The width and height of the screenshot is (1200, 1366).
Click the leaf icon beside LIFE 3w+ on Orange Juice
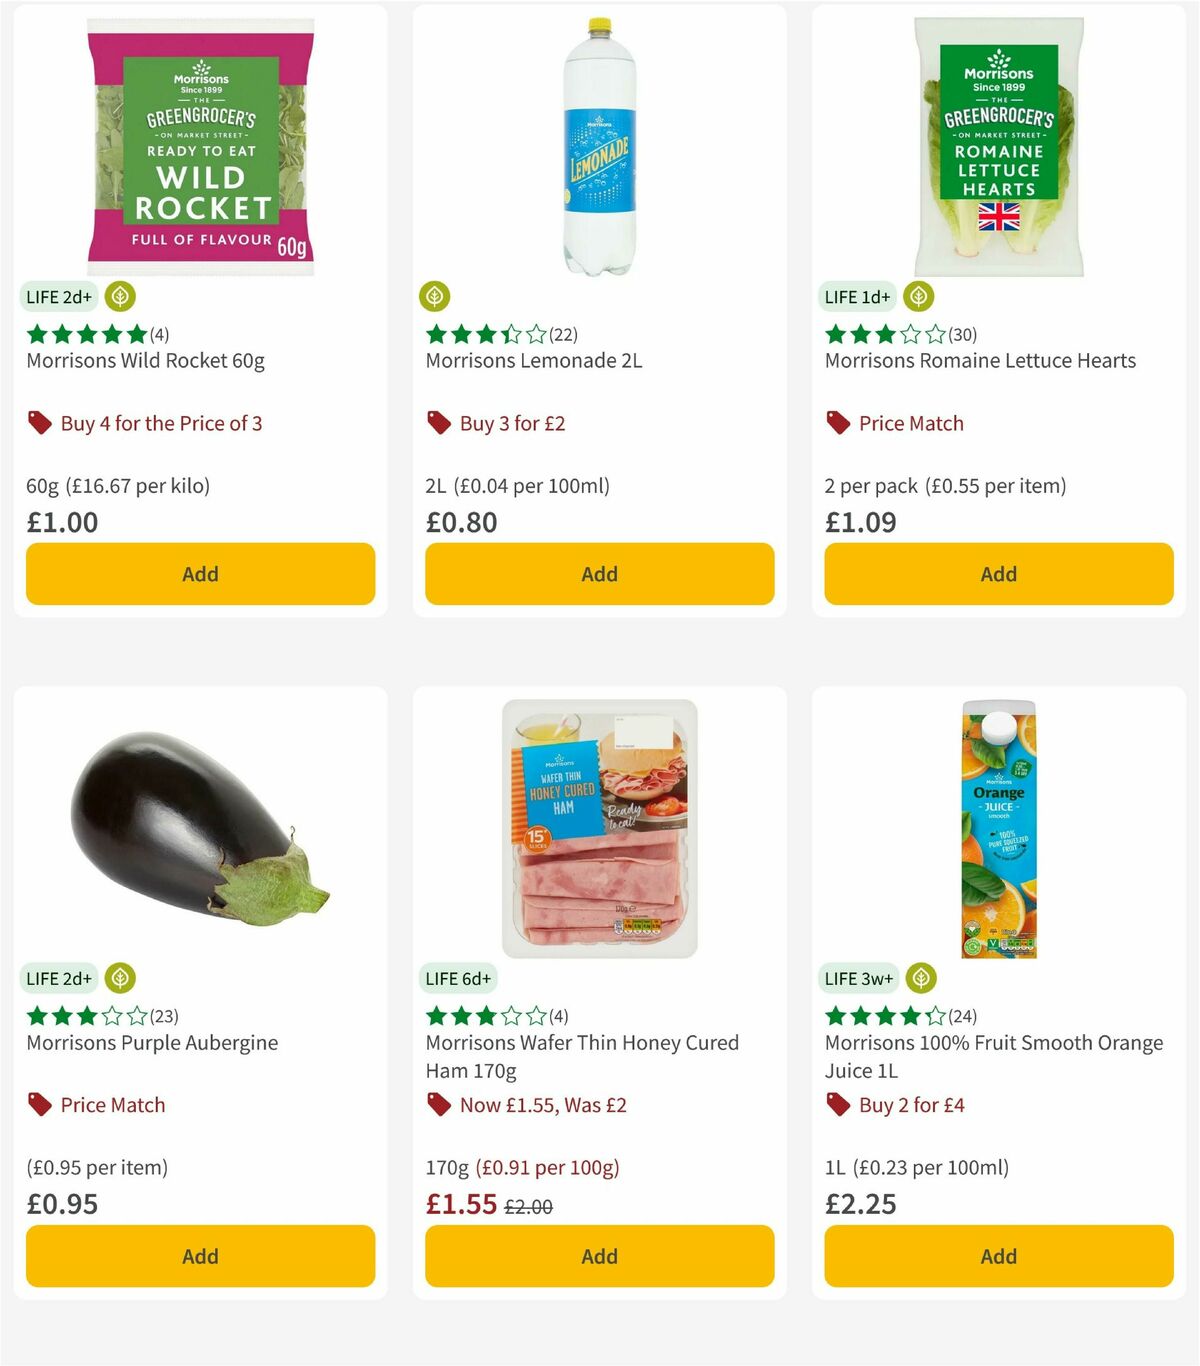point(919,978)
